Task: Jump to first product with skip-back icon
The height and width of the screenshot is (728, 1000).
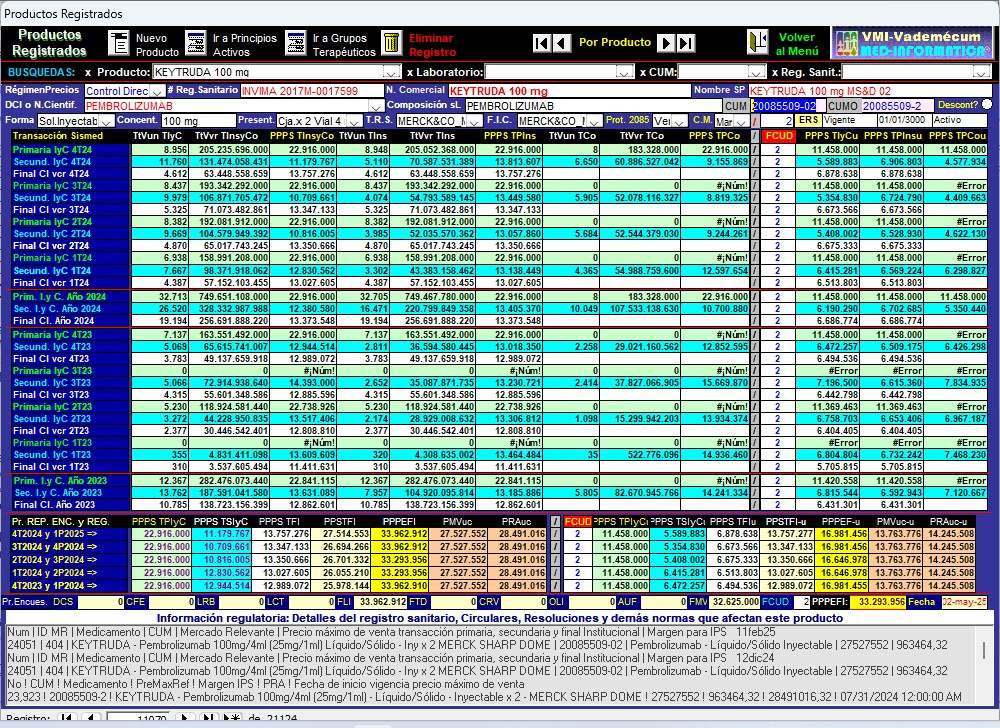Action: tap(541, 43)
